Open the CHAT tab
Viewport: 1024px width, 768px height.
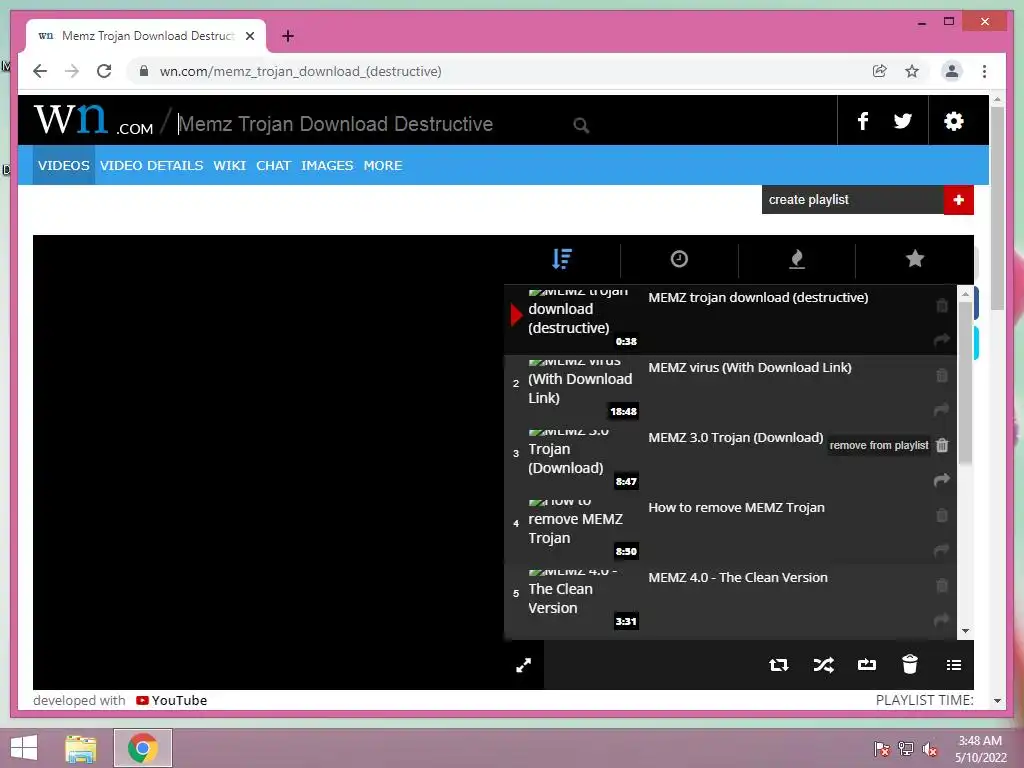[x=273, y=165]
